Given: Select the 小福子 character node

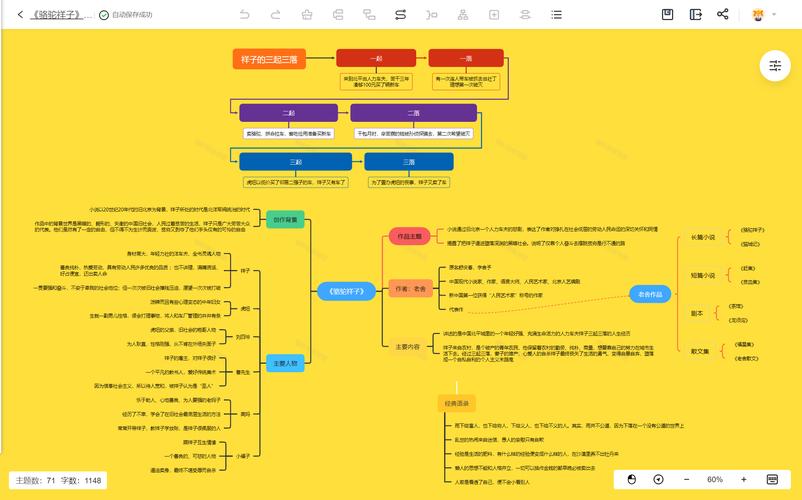Looking at the screenshot, I should tap(243, 456).
